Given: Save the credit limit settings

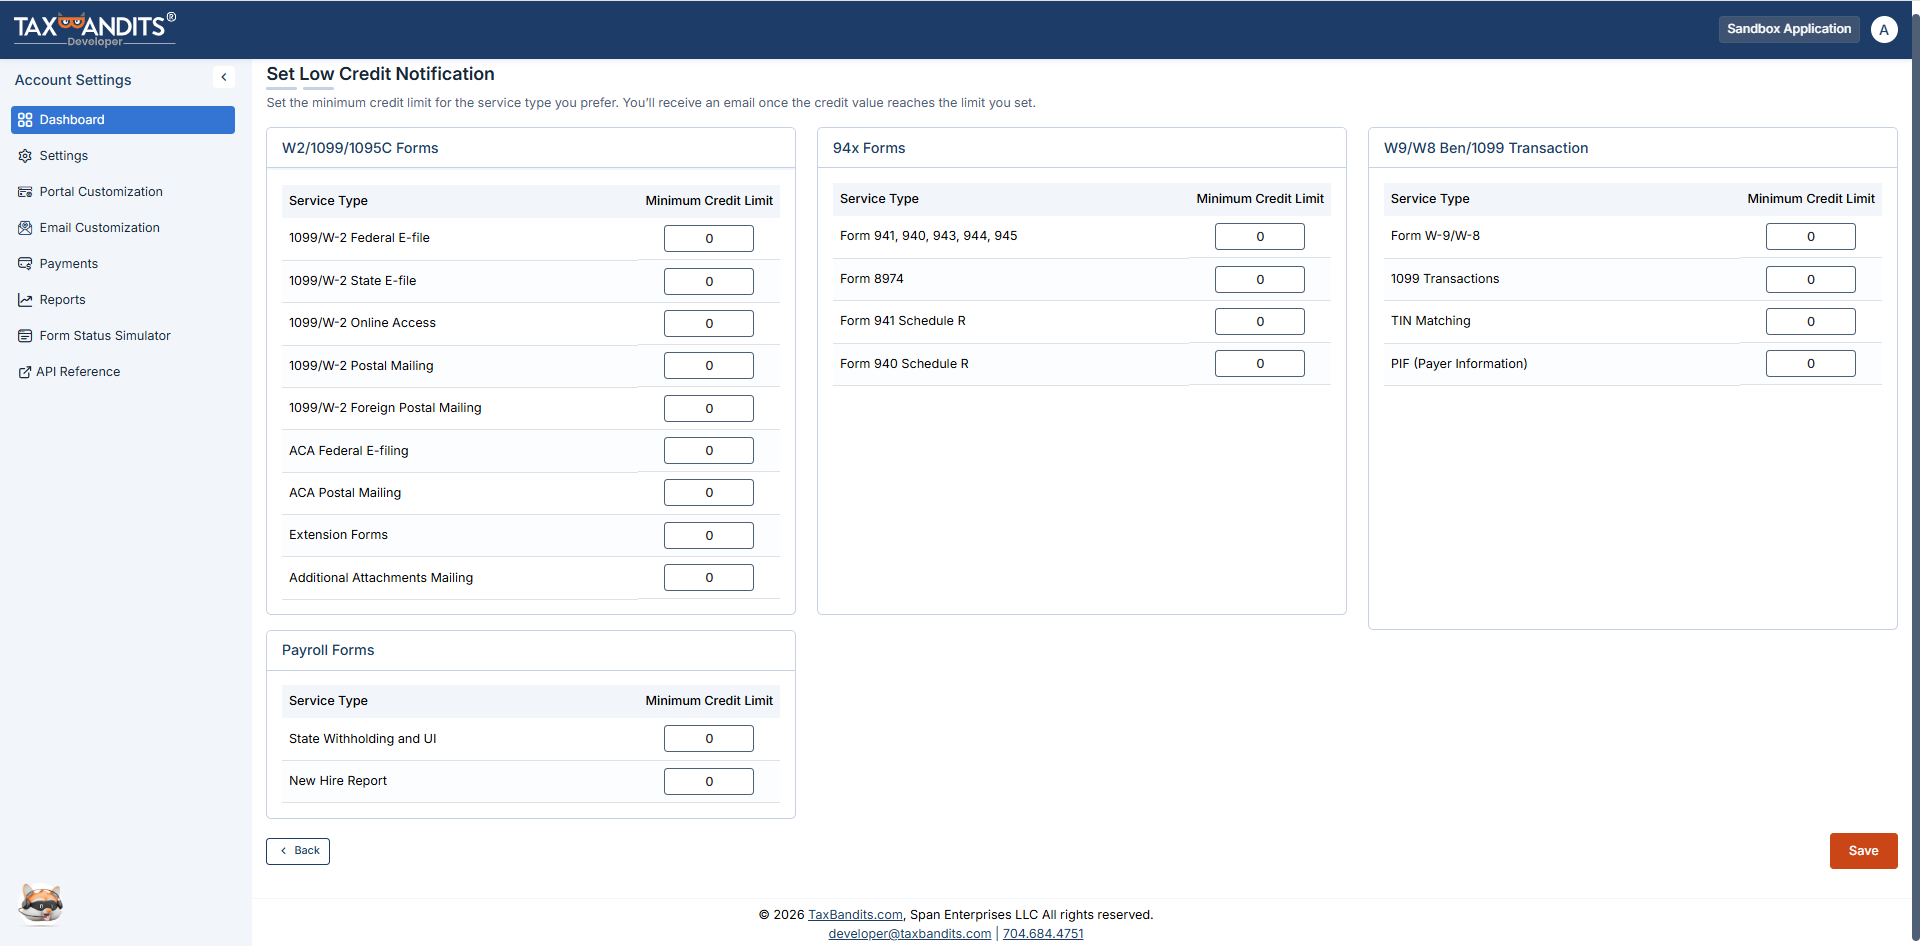Looking at the screenshot, I should point(1863,851).
